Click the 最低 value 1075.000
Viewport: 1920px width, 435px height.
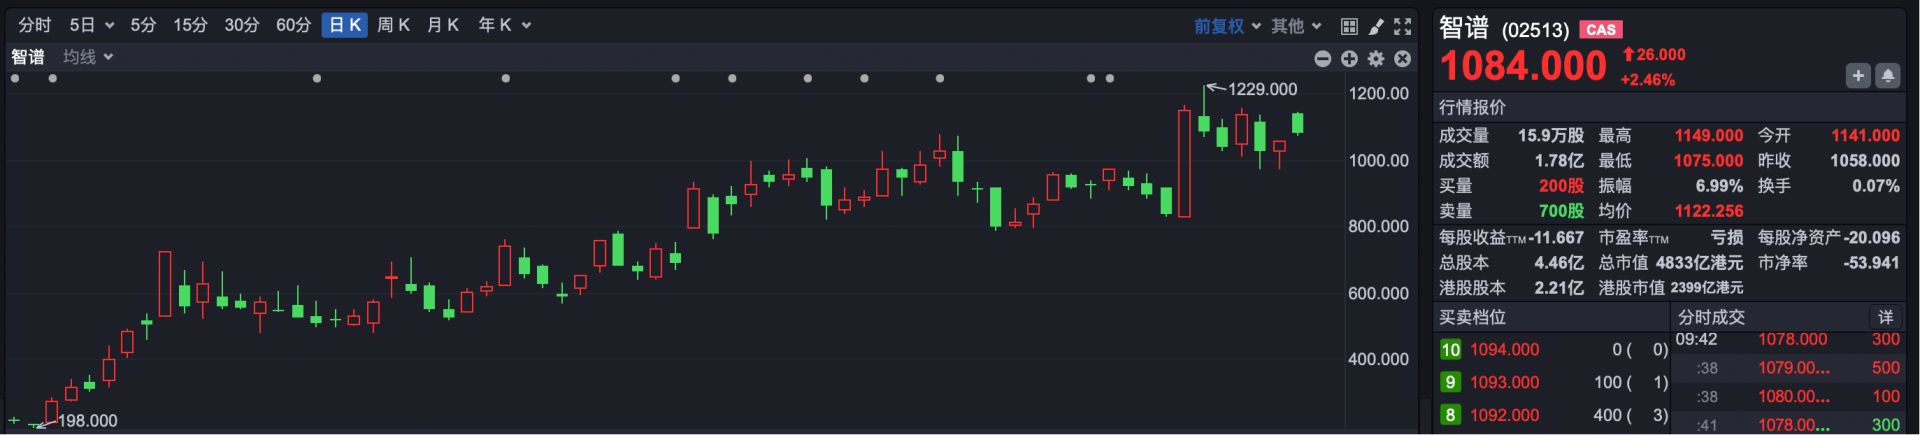(x=1709, y=160)
